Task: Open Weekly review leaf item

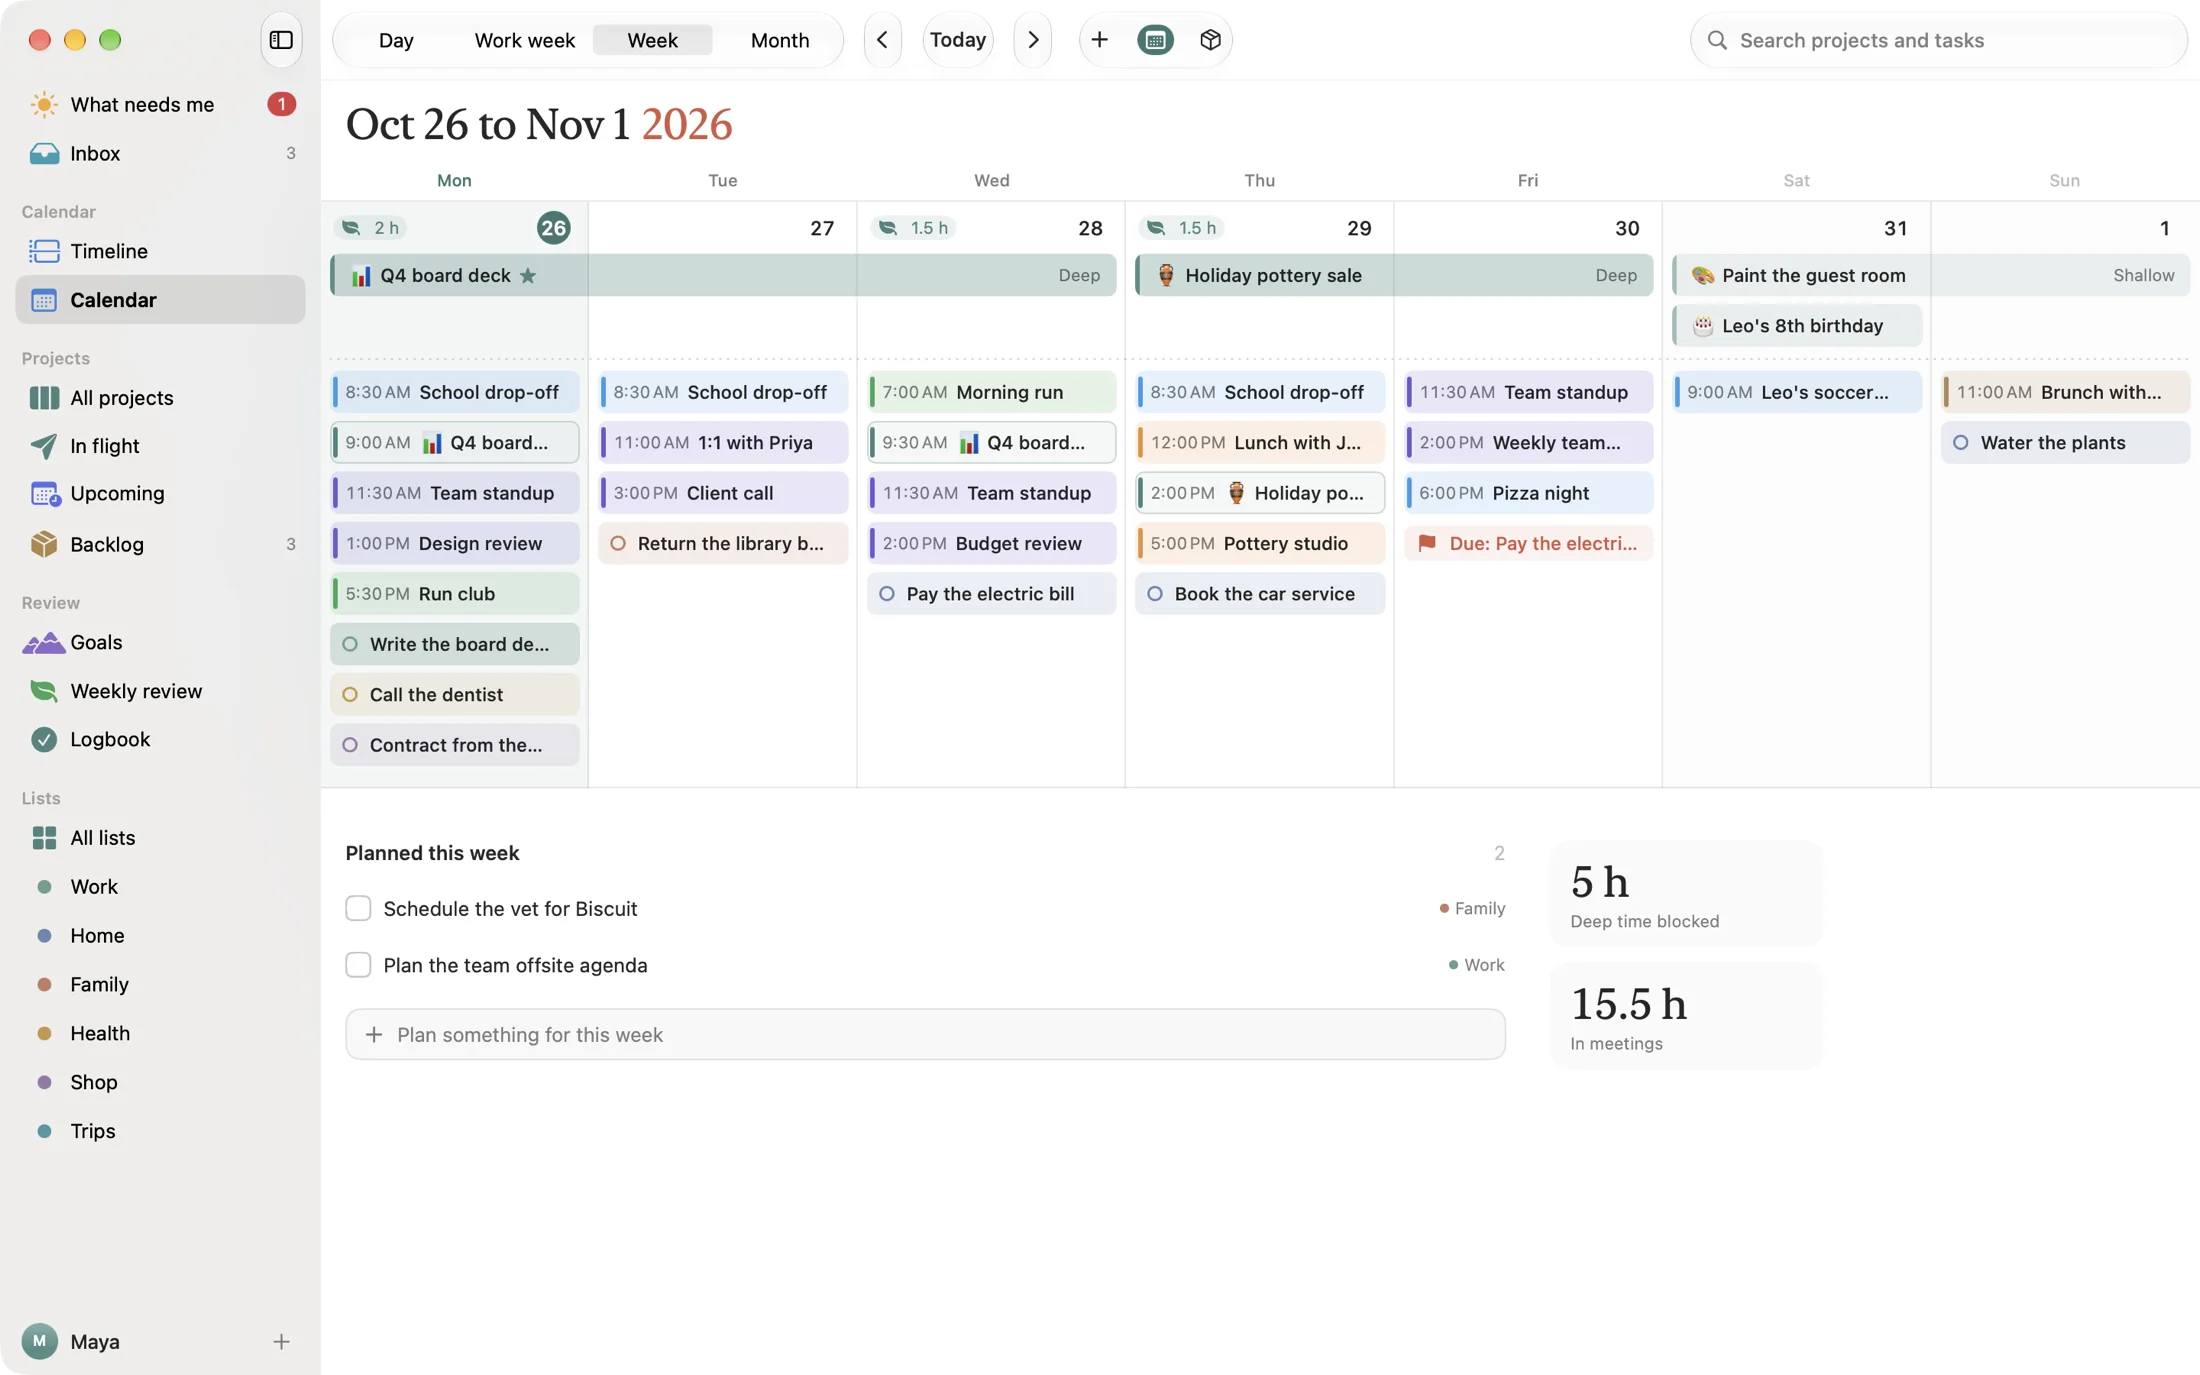Action: pyautogui.click(x=160, y=691)
